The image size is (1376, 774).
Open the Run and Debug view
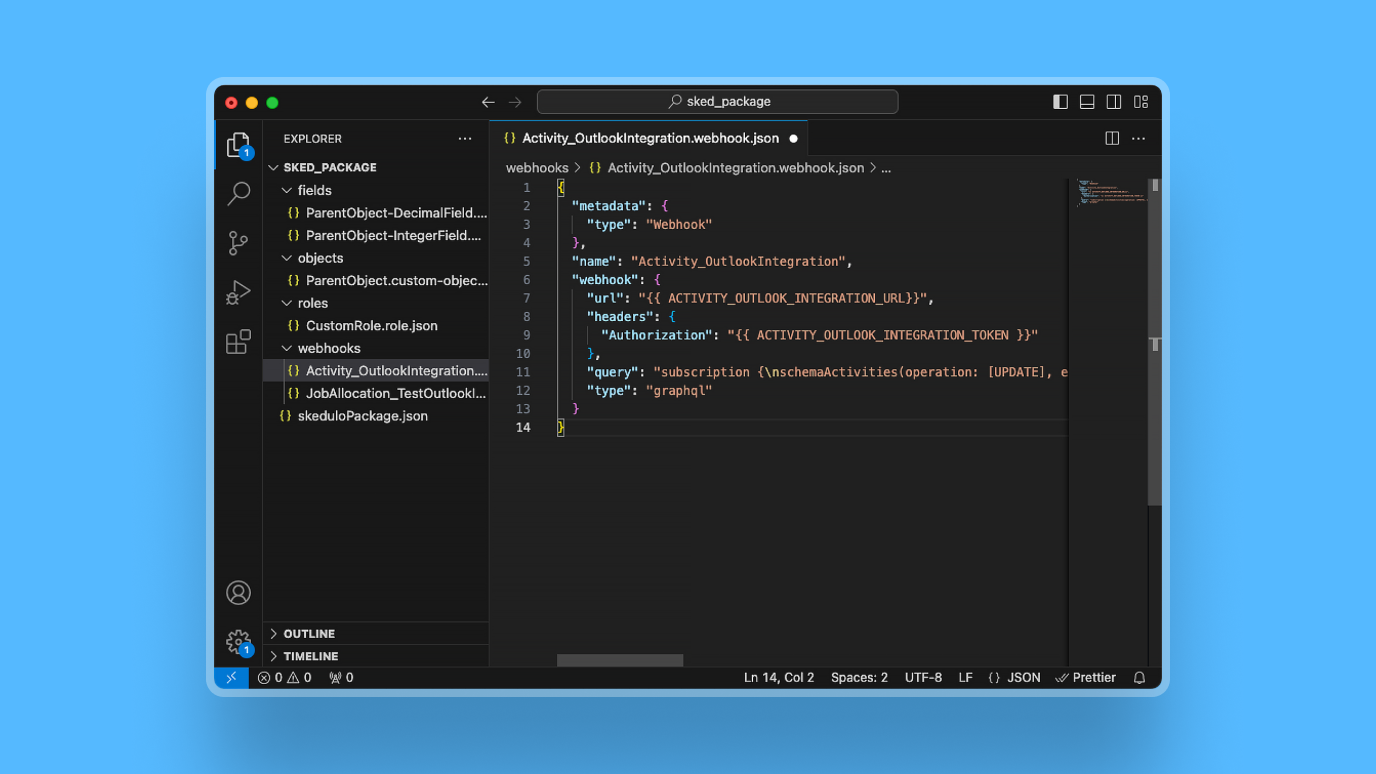click(238, 292)
